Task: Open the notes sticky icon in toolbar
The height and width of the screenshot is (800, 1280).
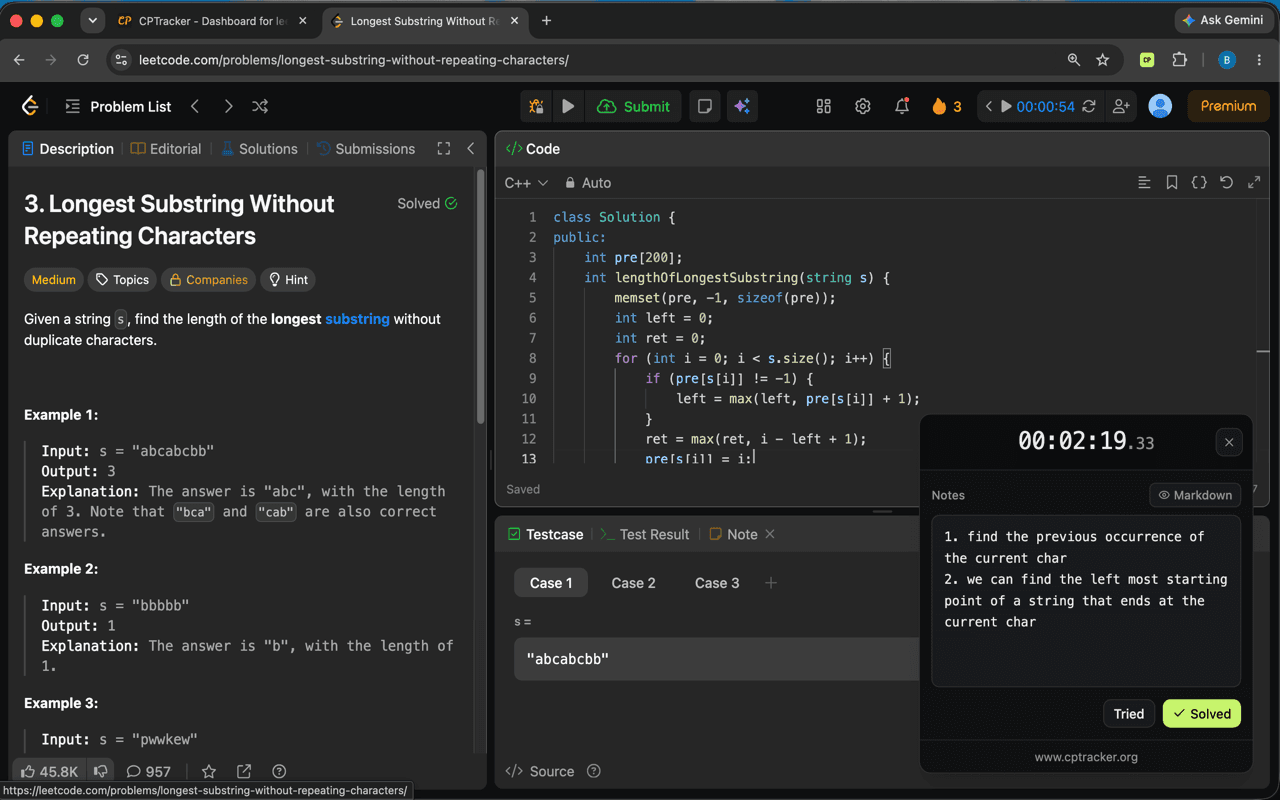Action: tap(705, 106)
